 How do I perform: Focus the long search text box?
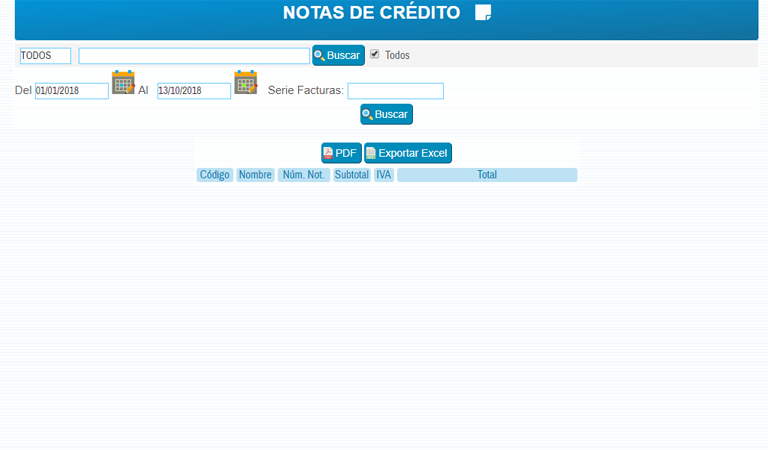194,56
